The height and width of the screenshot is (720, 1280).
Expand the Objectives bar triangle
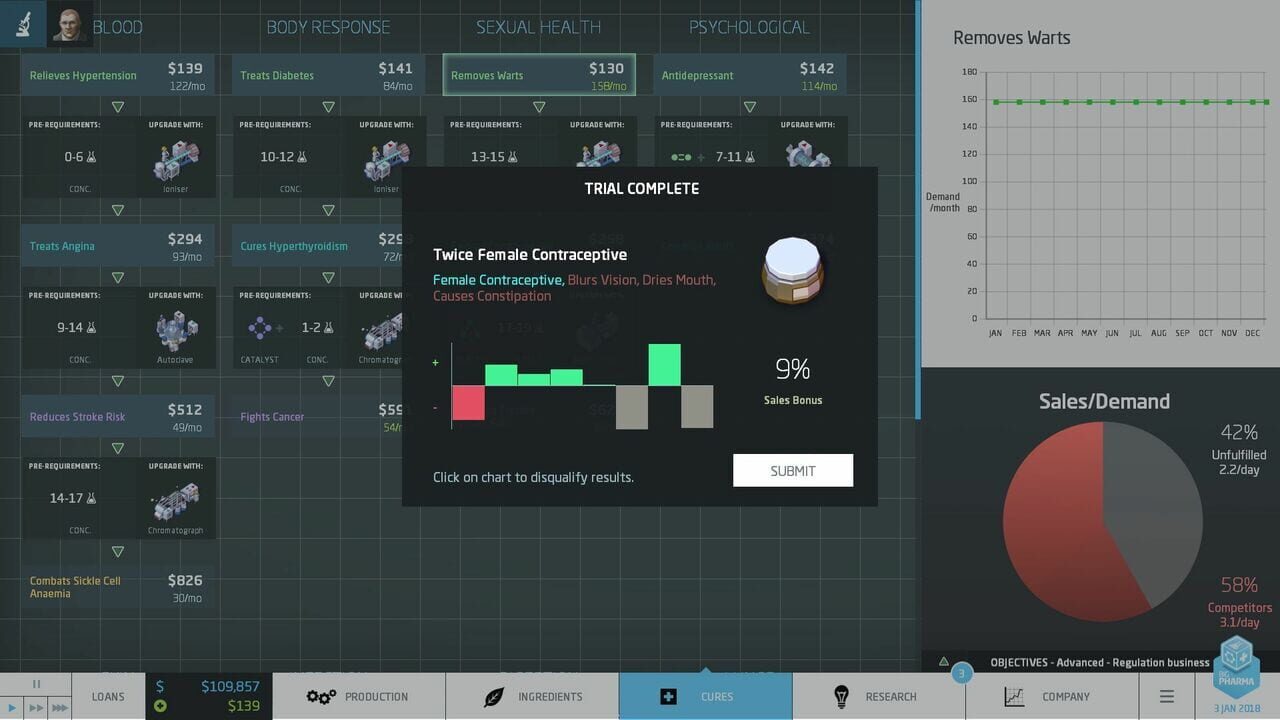click(x=943, y=662)
